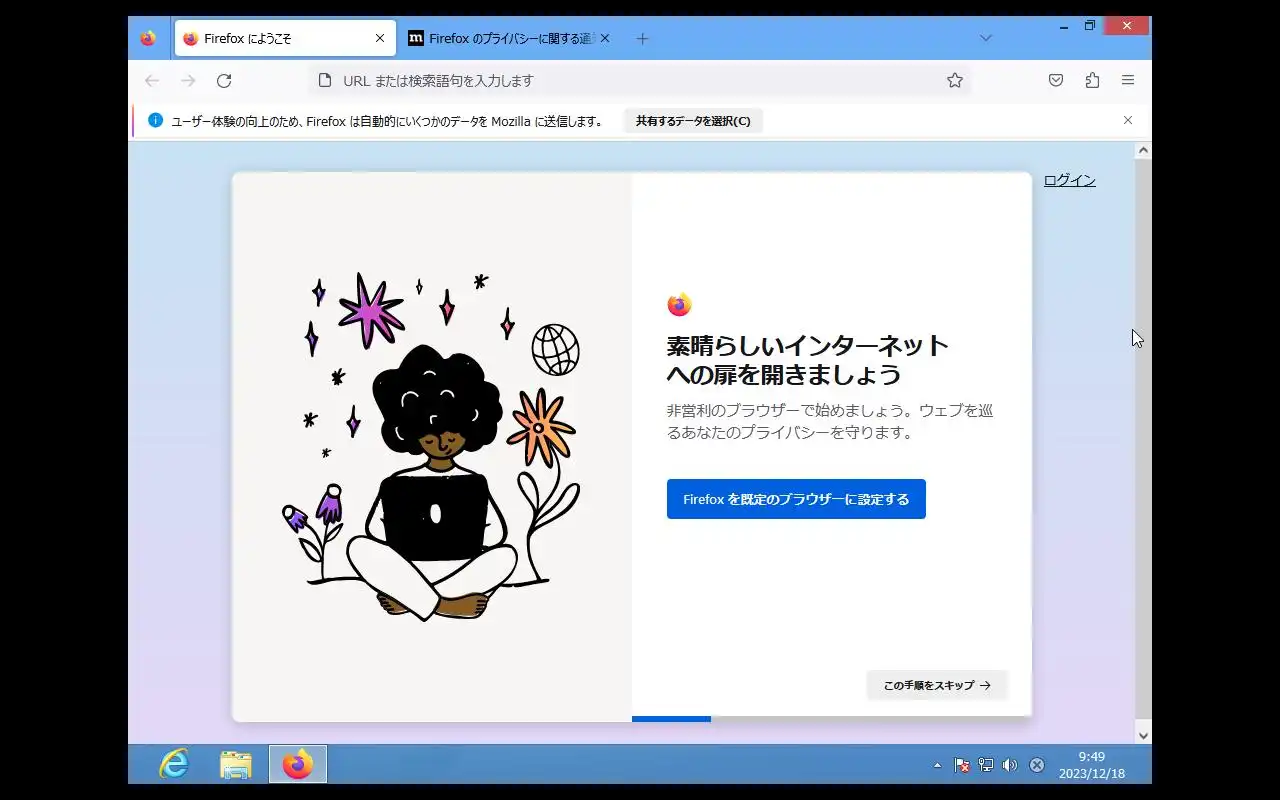Open a new tab with the plus icon
This screenshot has width=1280, height=800.
(643, 39)
